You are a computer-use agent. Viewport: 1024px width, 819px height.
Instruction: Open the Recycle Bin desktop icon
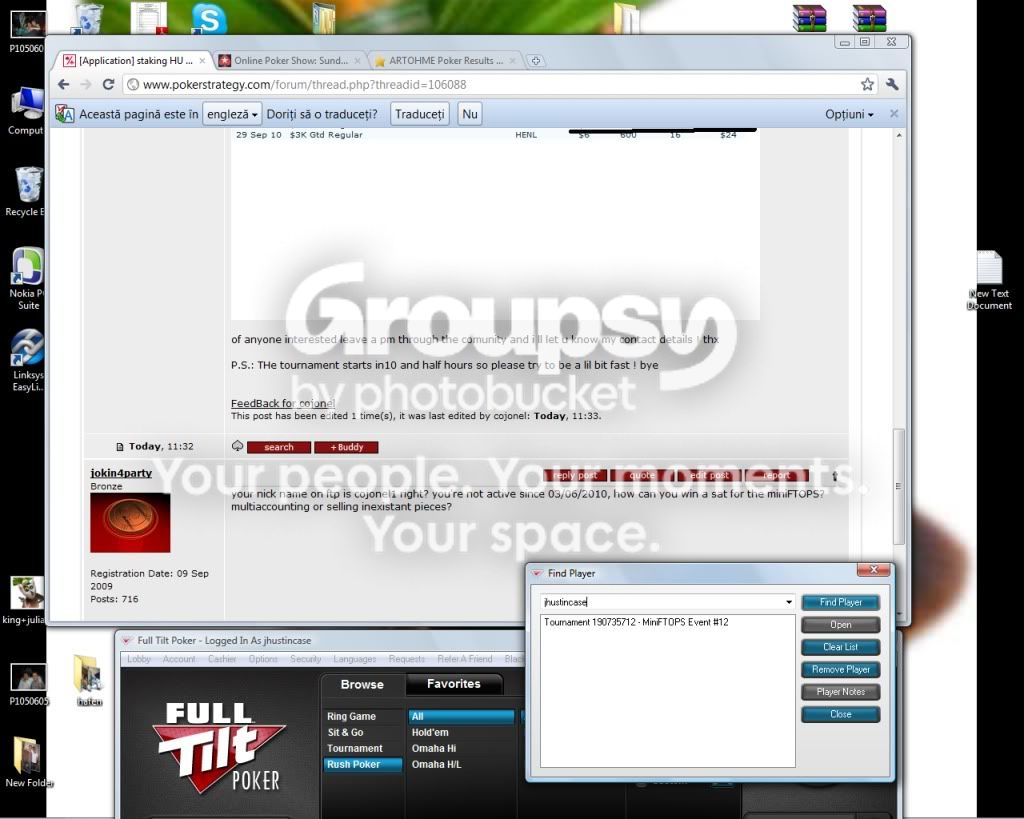pos(27,191)
